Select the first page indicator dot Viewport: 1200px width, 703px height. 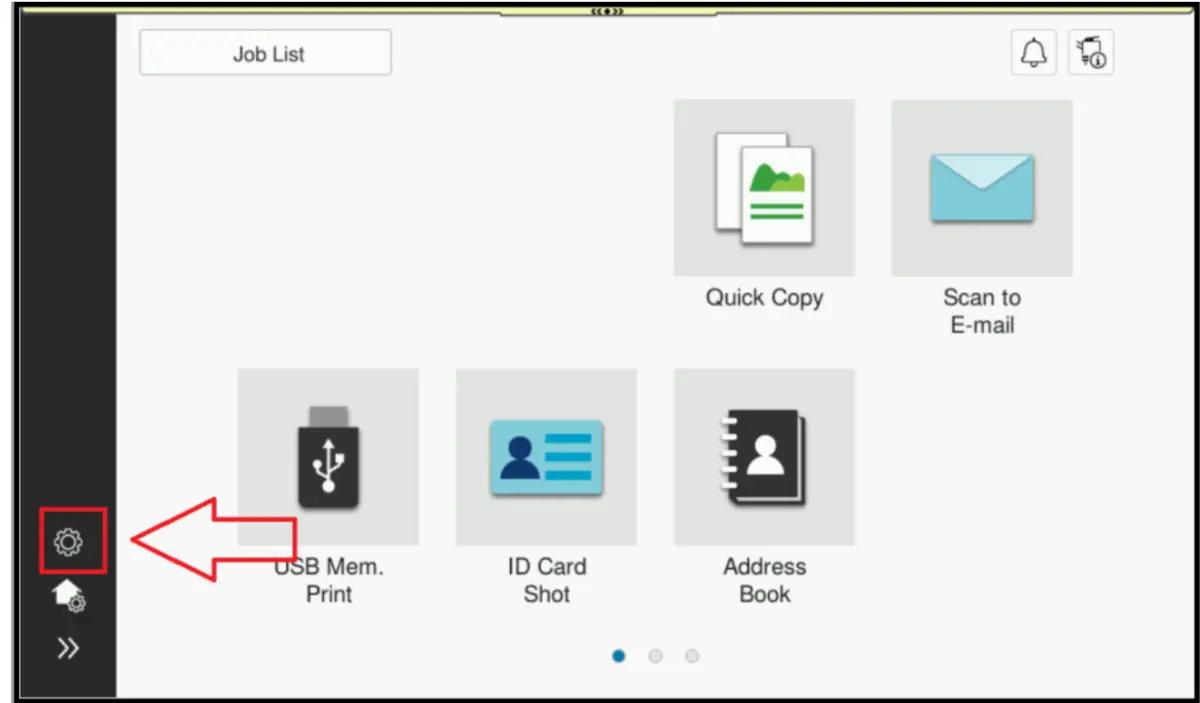point(619,656)
